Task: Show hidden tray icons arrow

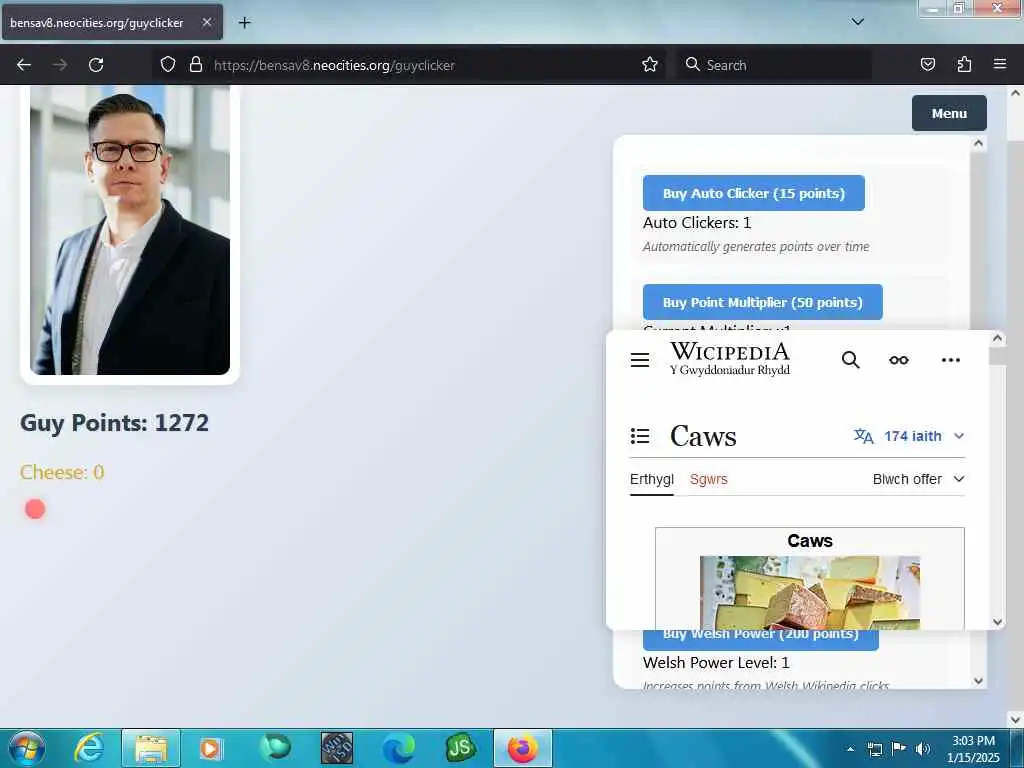Action: click(850, 749)
